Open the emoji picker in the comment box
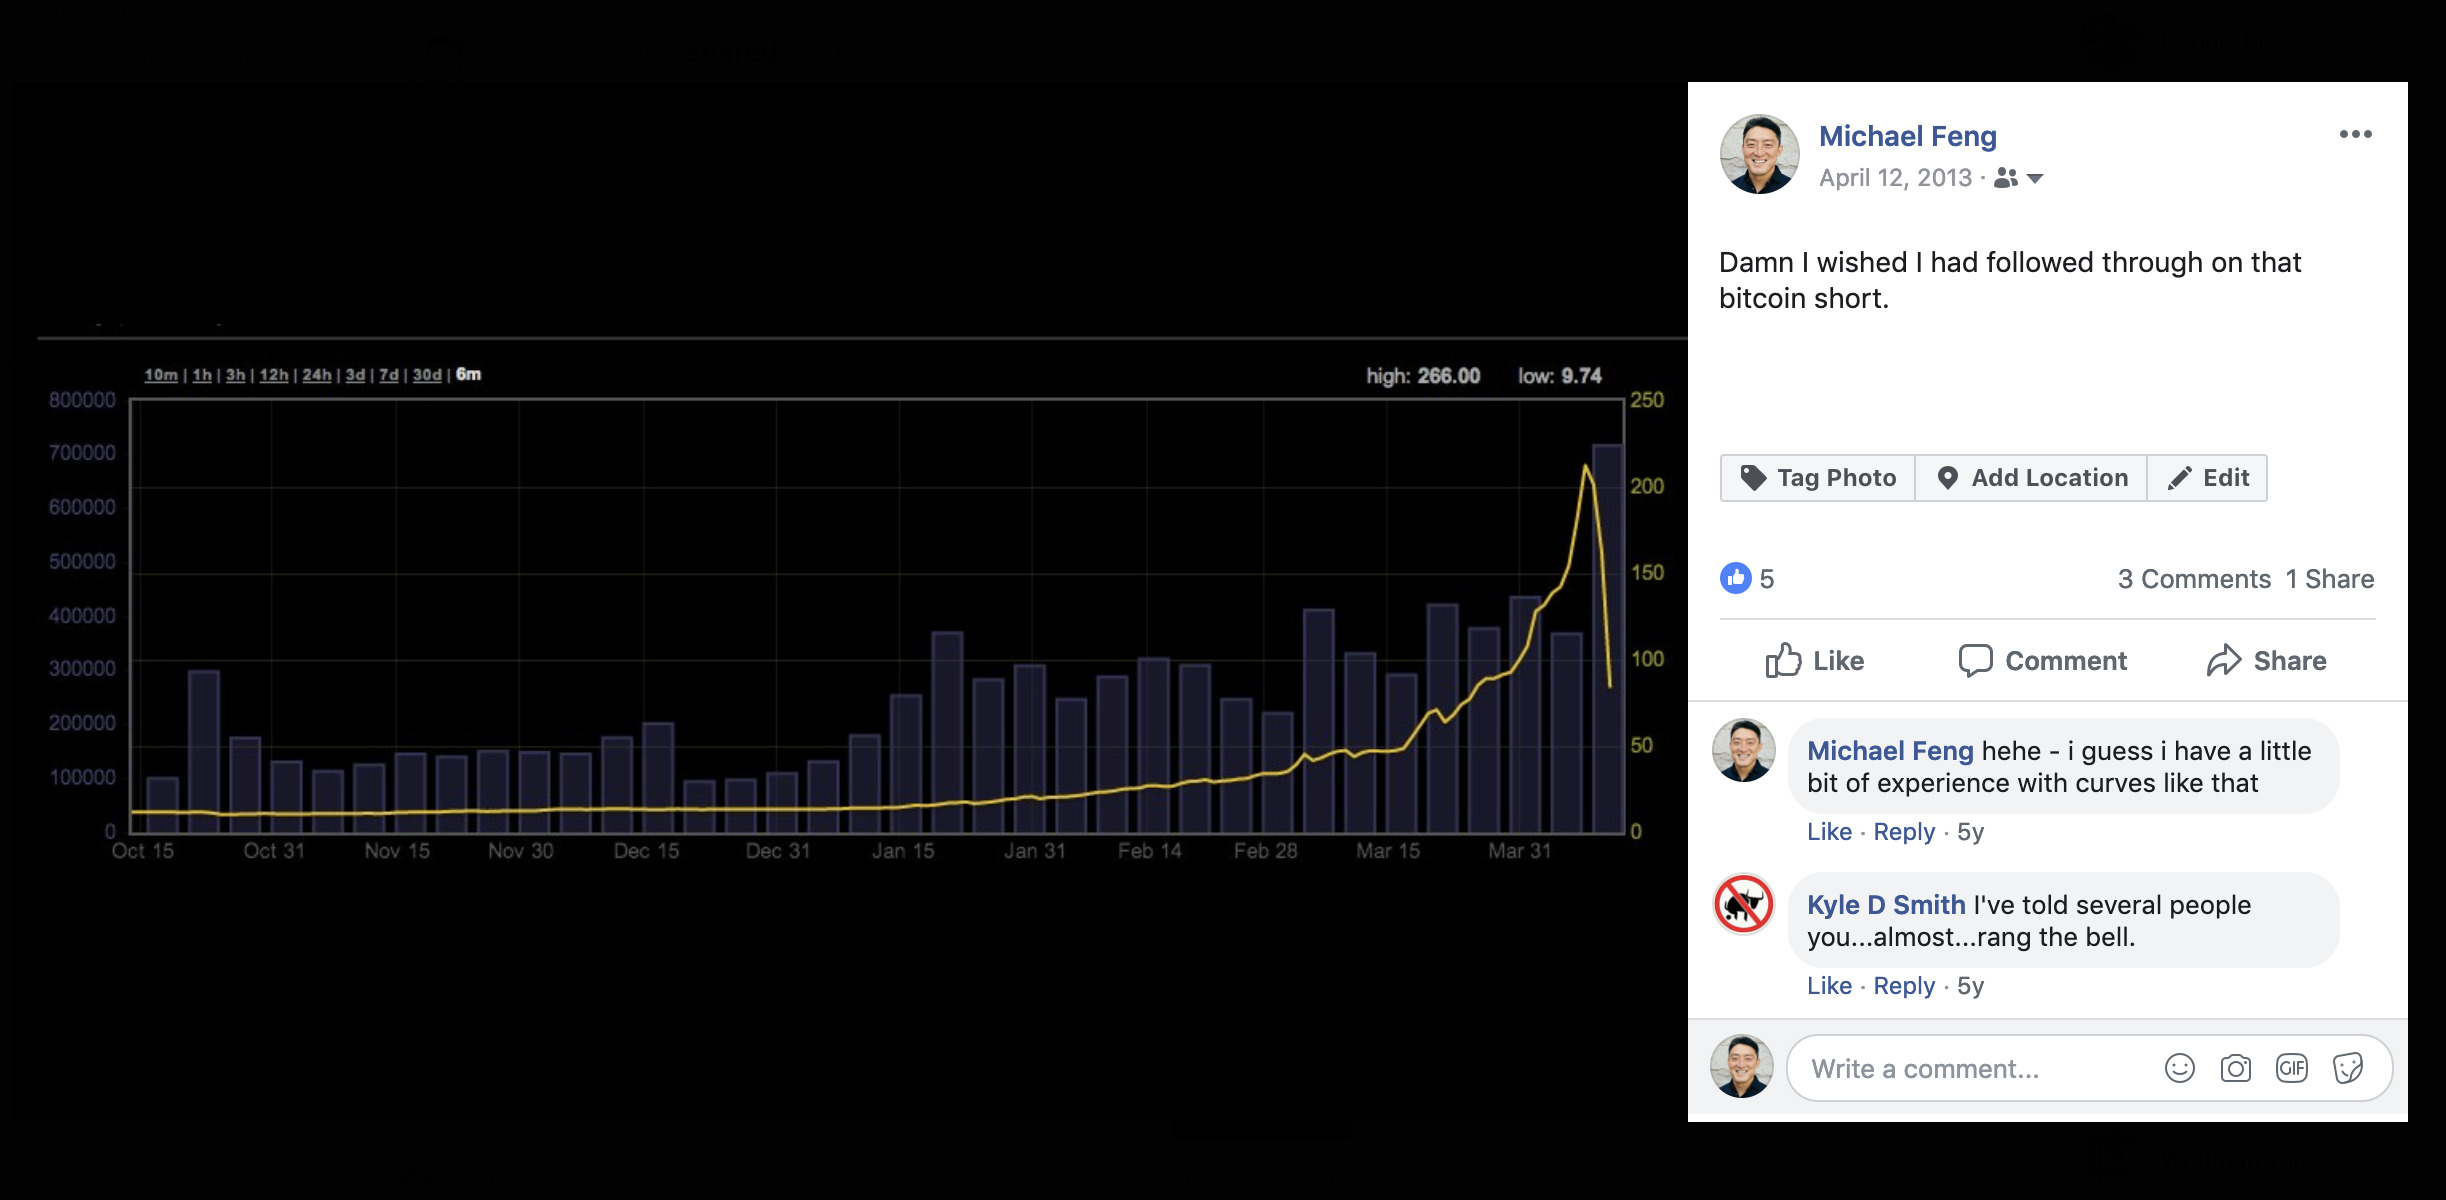This screenshot has width=2446, height=1200. tap(2180, 1068)
